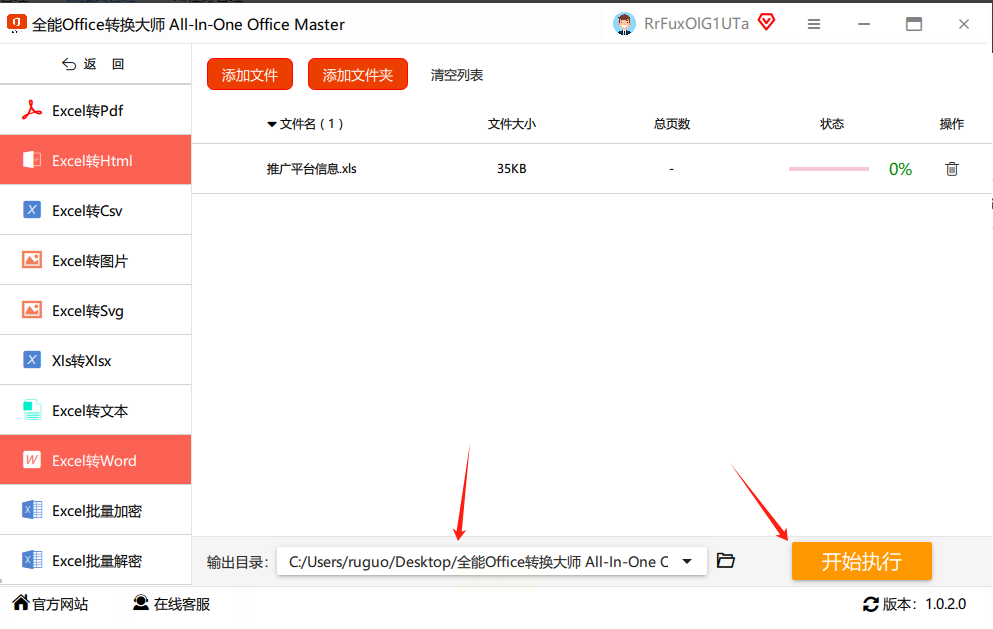Open Excel转Svg conversion mode

coord(96,310)
